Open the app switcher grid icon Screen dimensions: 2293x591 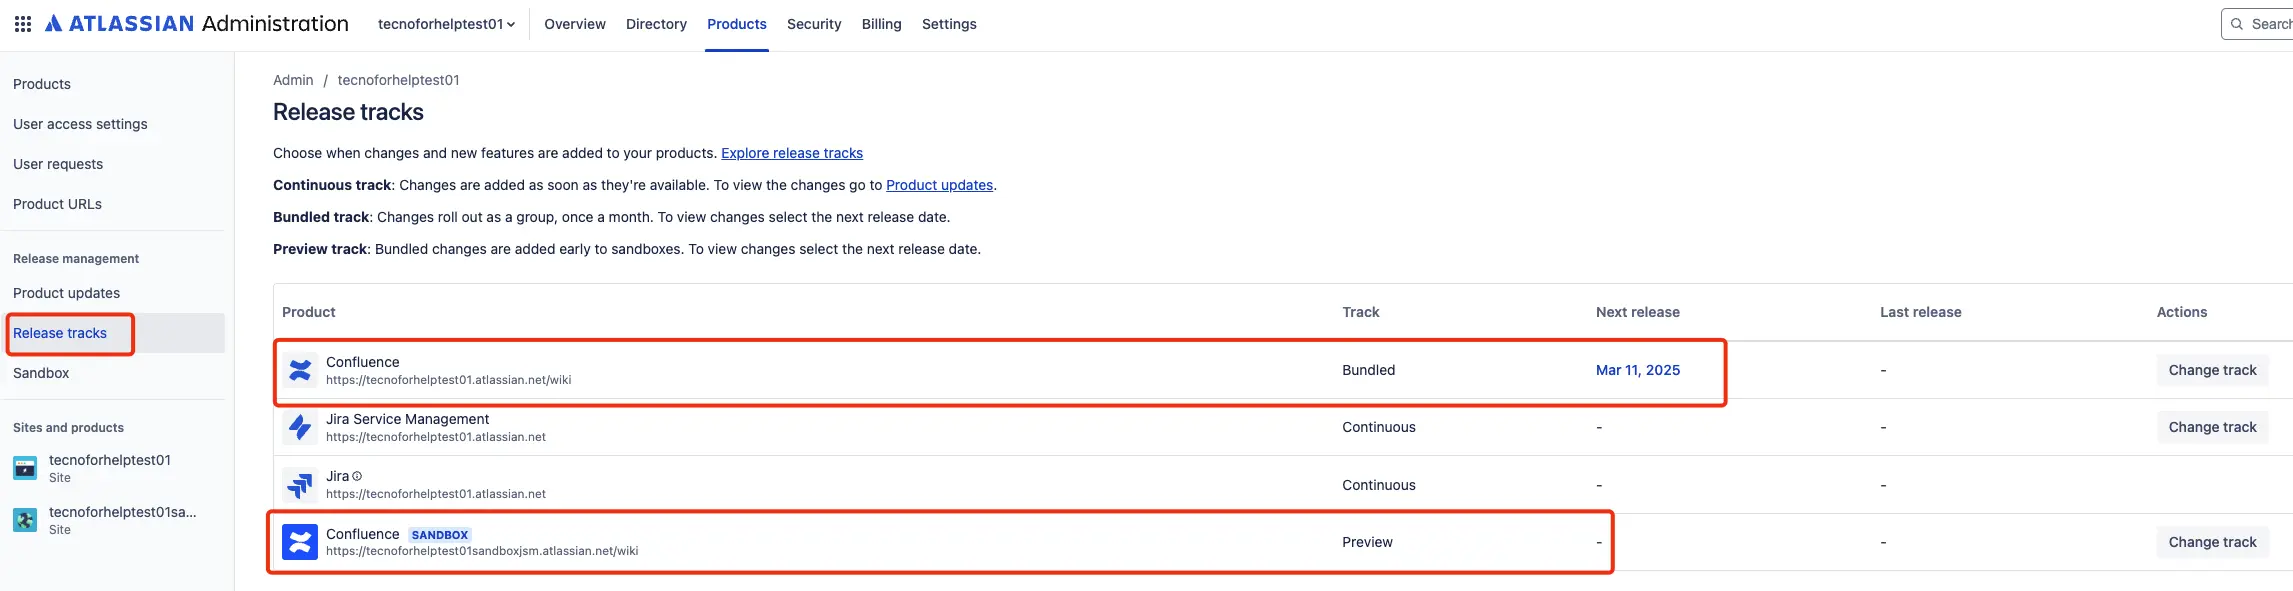point(23,24)
